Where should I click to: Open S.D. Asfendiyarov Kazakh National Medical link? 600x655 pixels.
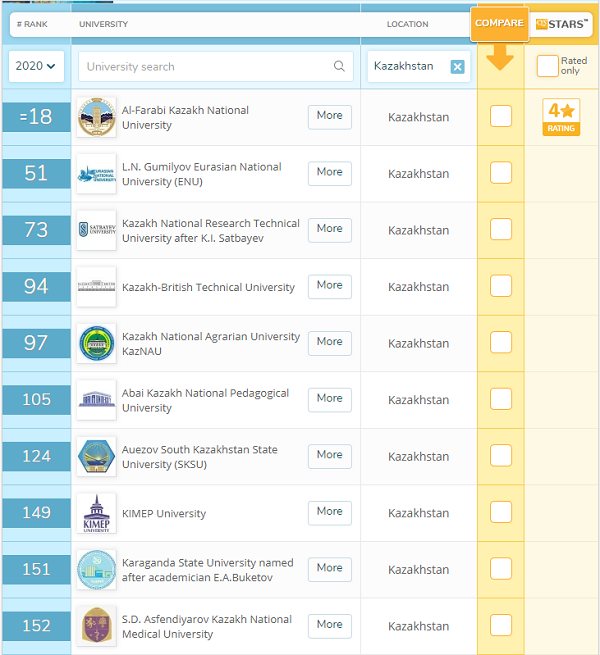(x=206, y=627)
